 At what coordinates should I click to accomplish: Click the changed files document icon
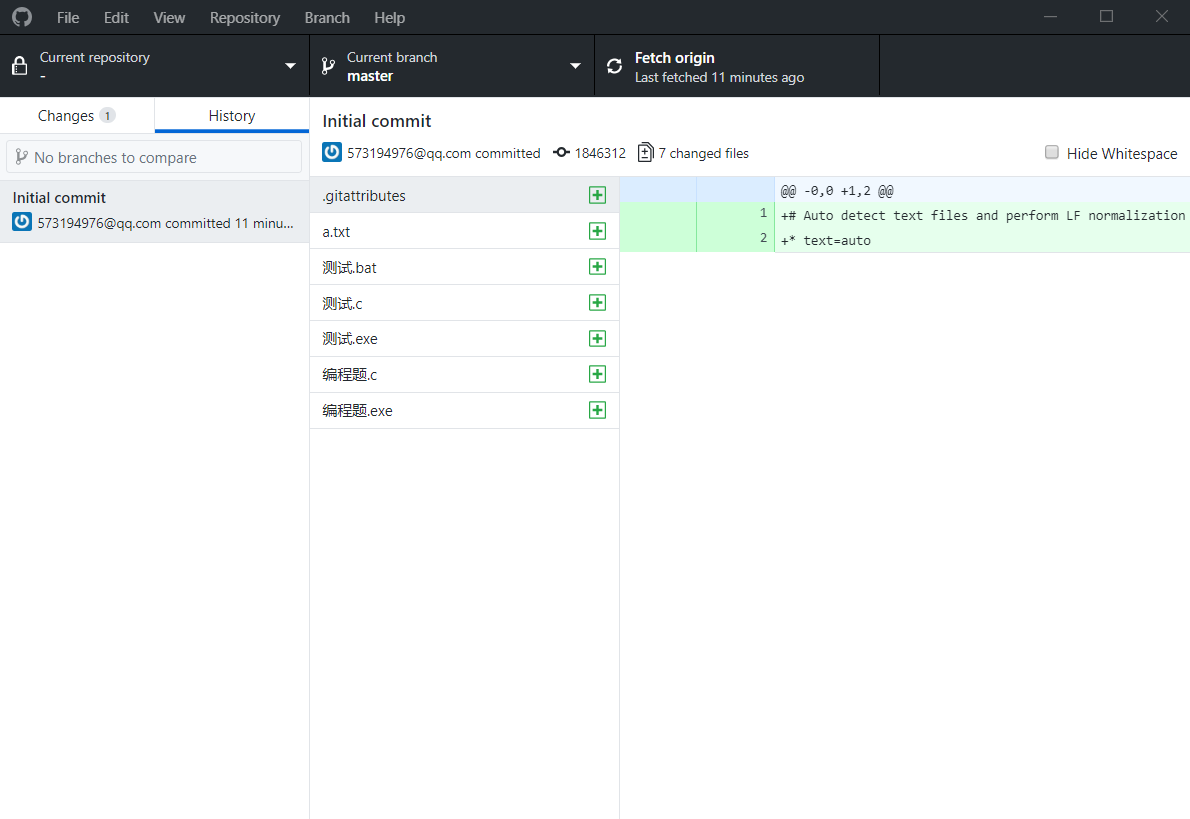point(645,153)
